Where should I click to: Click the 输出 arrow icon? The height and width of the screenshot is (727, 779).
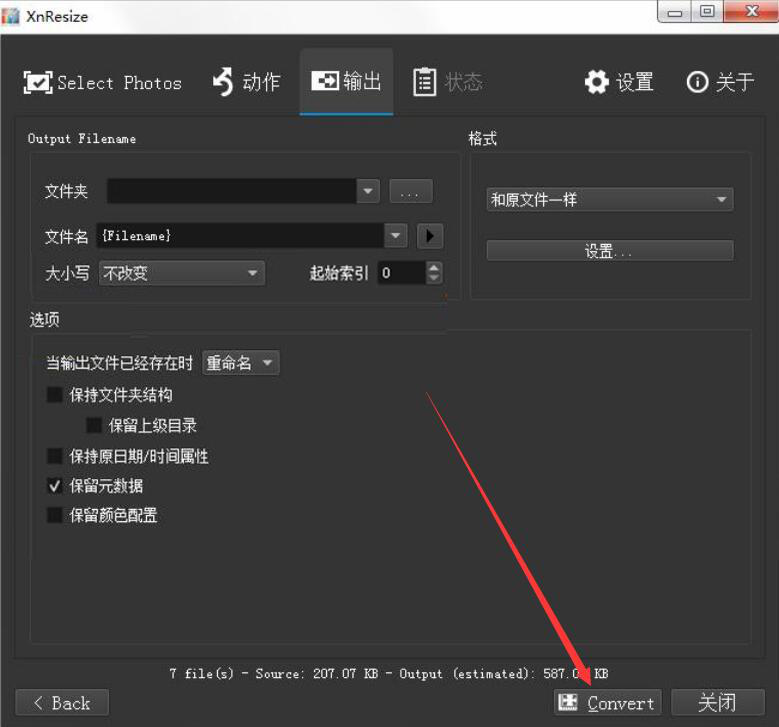coord(325,81)
